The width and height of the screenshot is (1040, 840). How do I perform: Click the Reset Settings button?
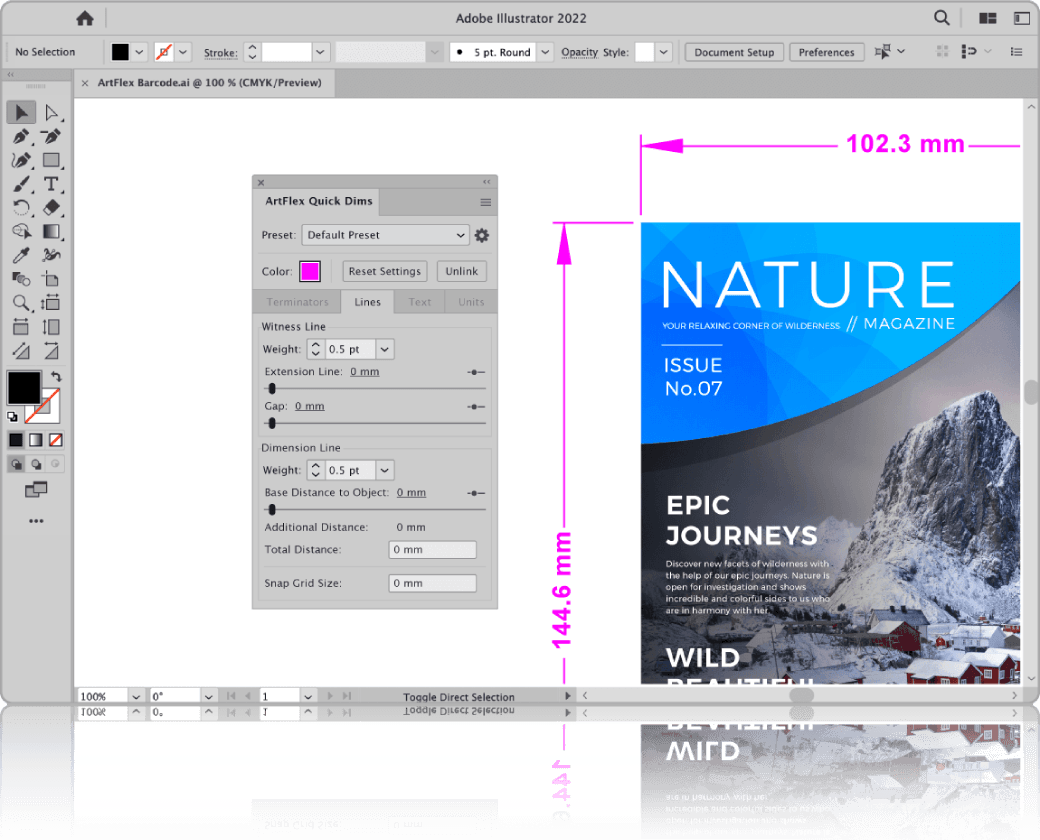tap(385, 271)
